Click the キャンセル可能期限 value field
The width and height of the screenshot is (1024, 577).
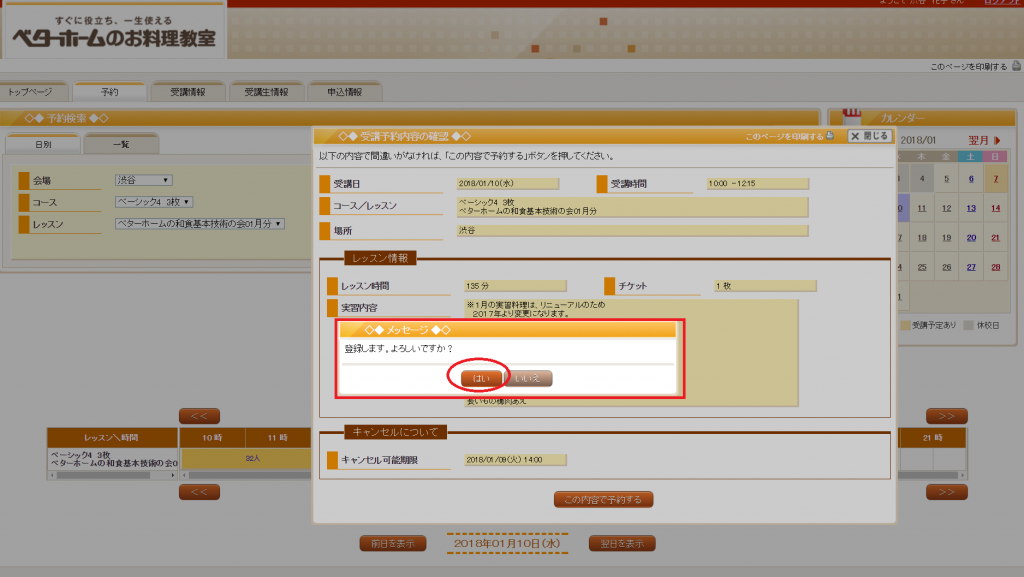515,460
